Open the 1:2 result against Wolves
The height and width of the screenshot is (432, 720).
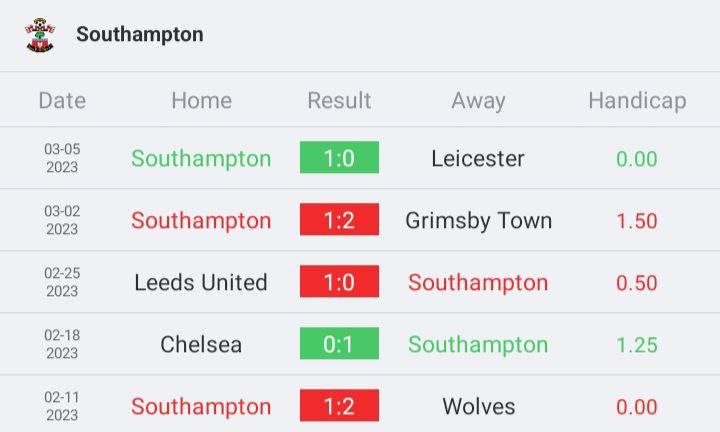click(x=339, y=405)
